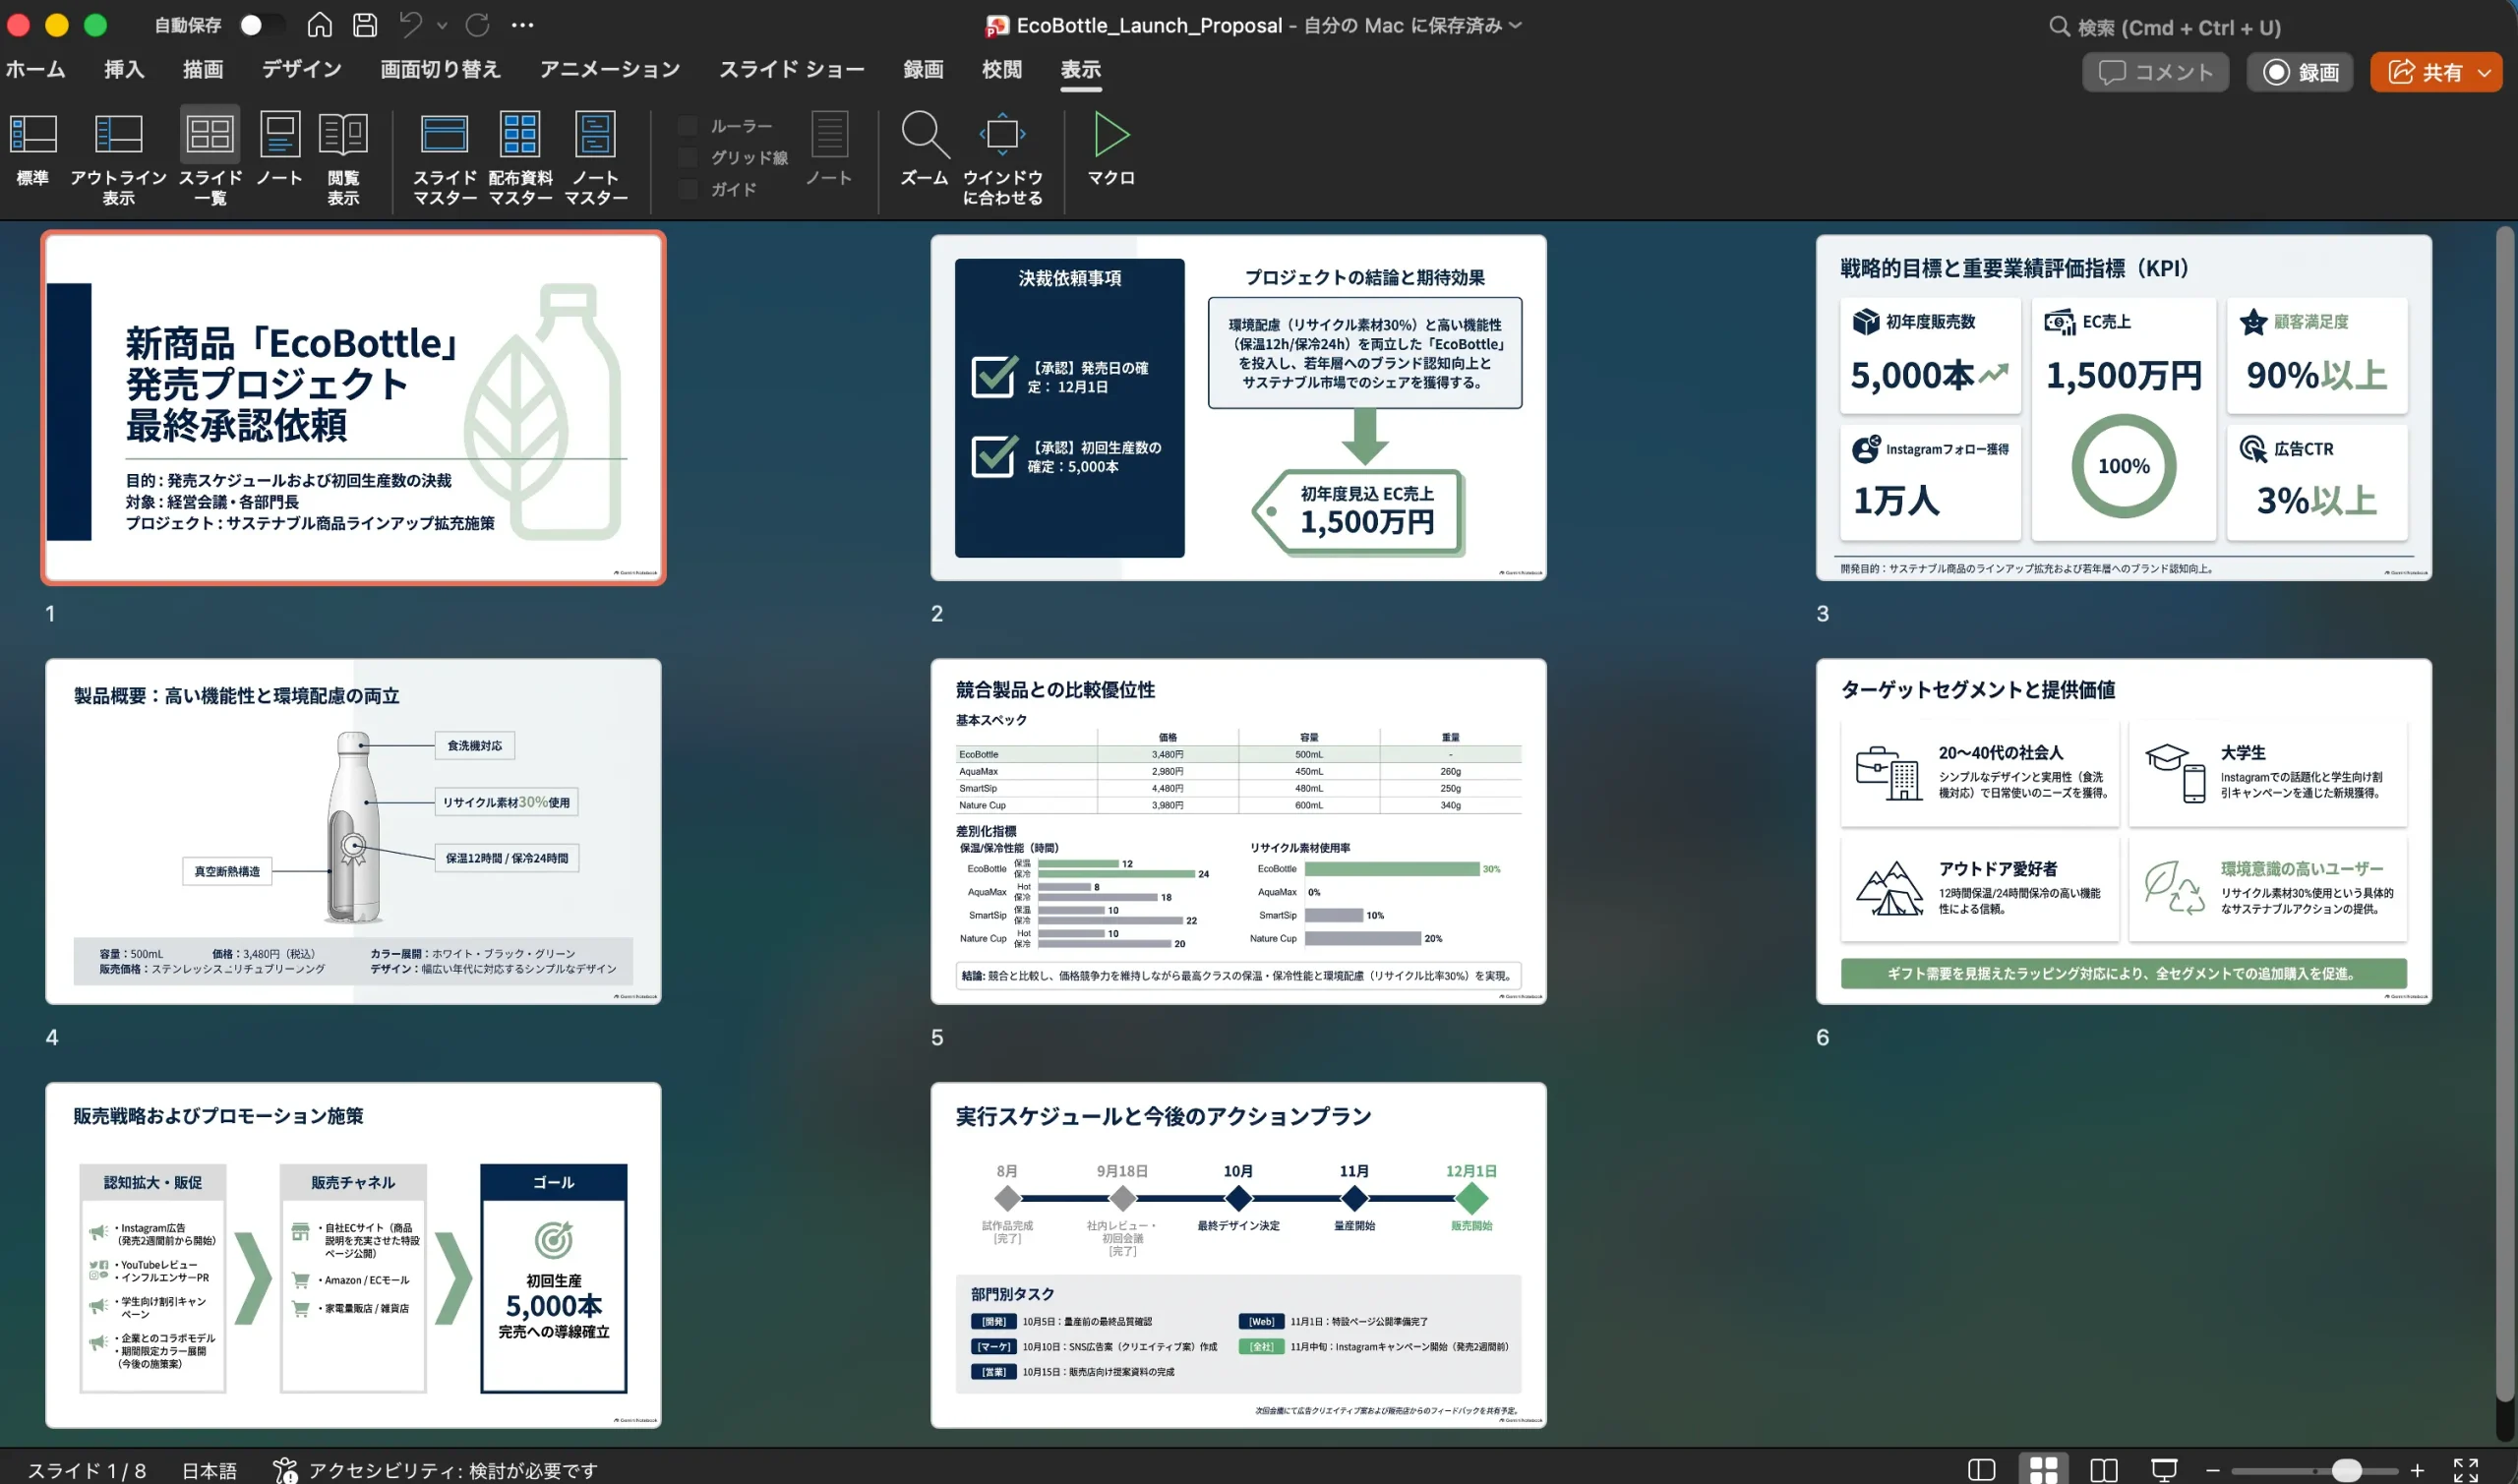Enable the ルーラー ruler checkbox
The height and width of the screenshot is (1484, 2518).
[688, 126]
